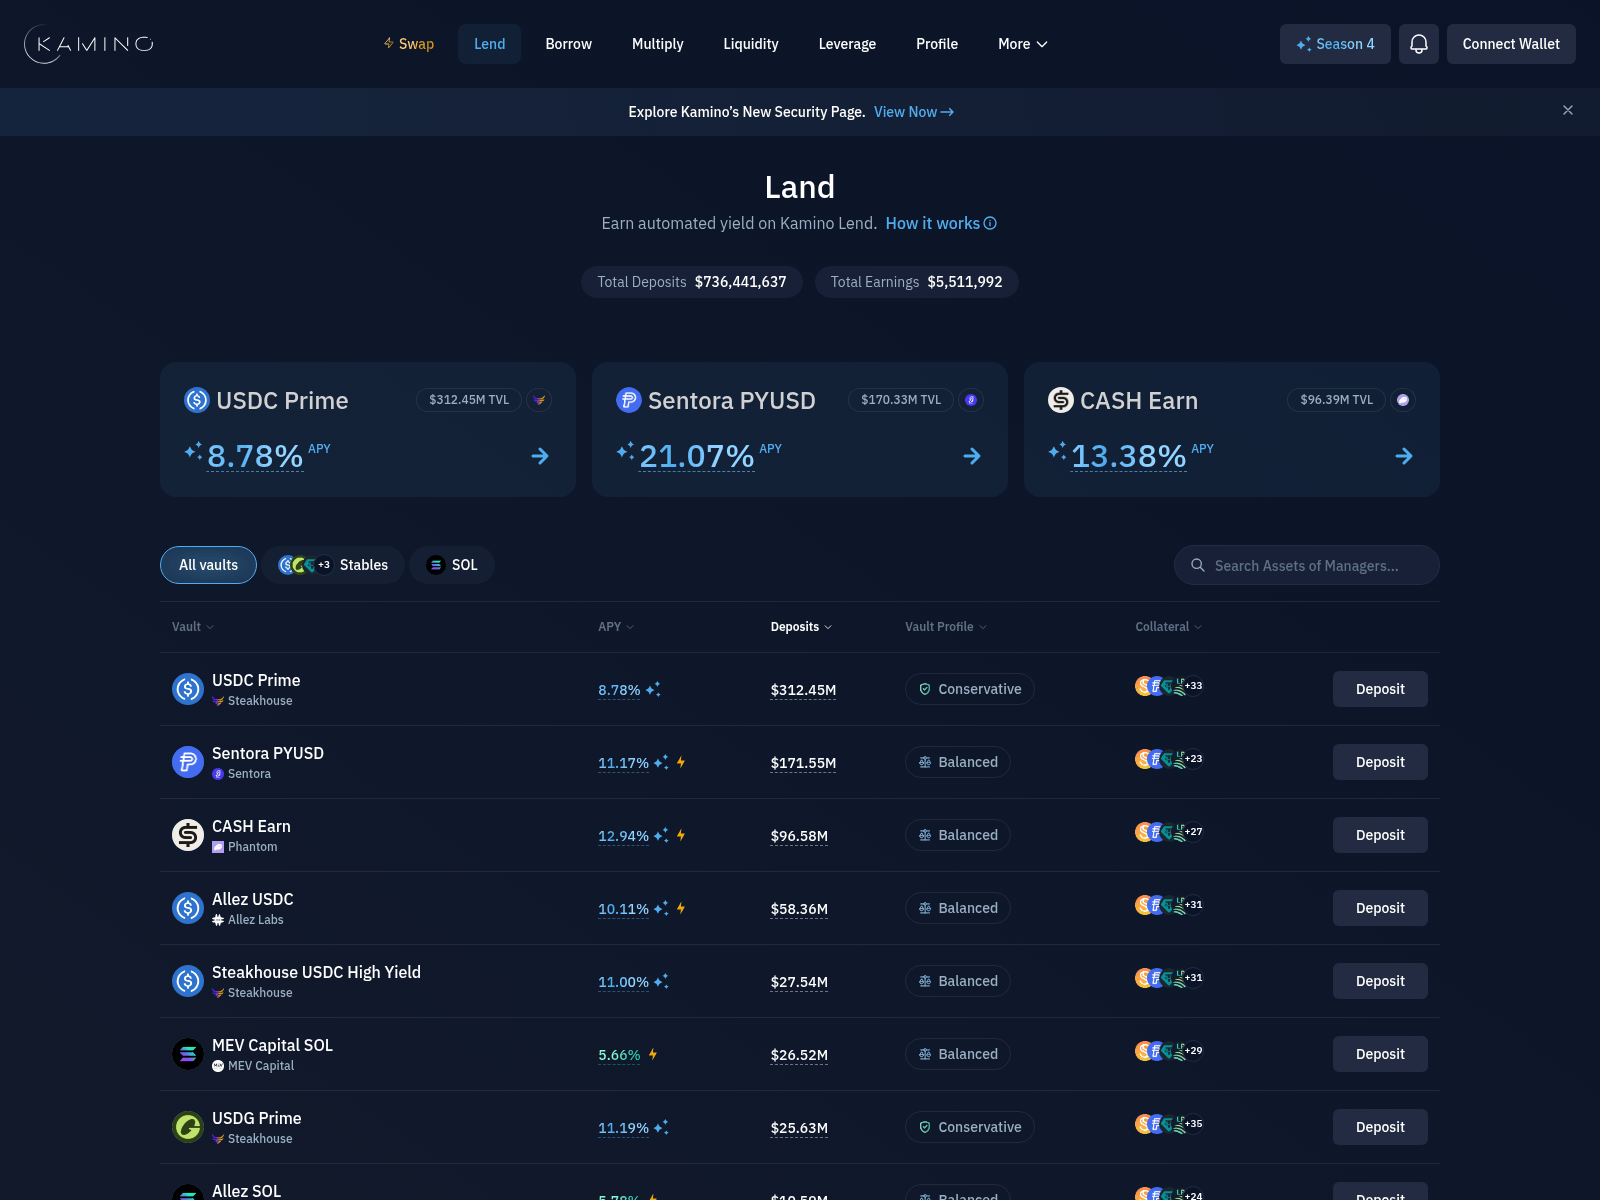This screenshot has height=1200, width=1600.
Task: Click the CASH token icon in CASH Earn row
Action: (x=188, y=835)
